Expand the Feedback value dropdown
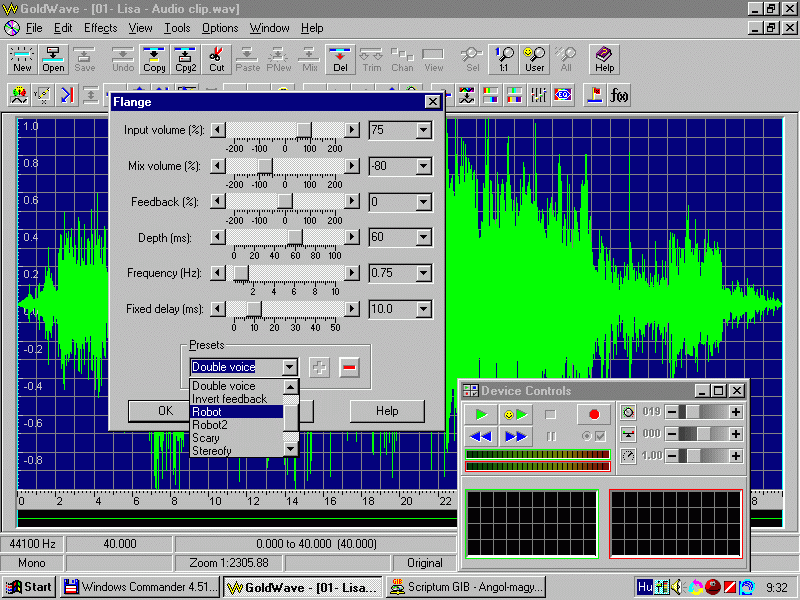 pos(423,203)
